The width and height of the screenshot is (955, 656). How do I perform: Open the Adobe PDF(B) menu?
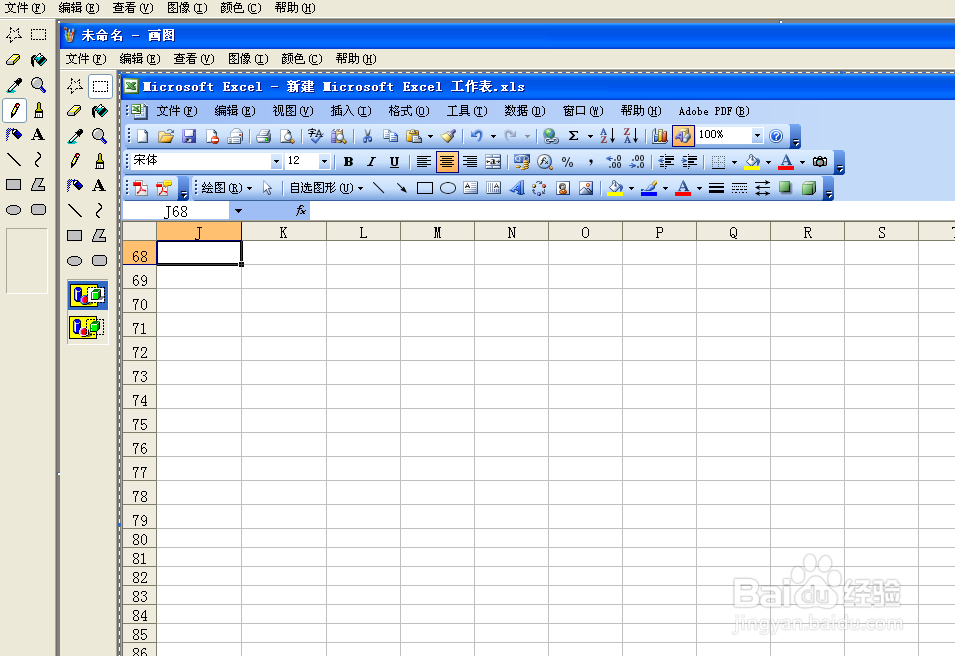714,111
